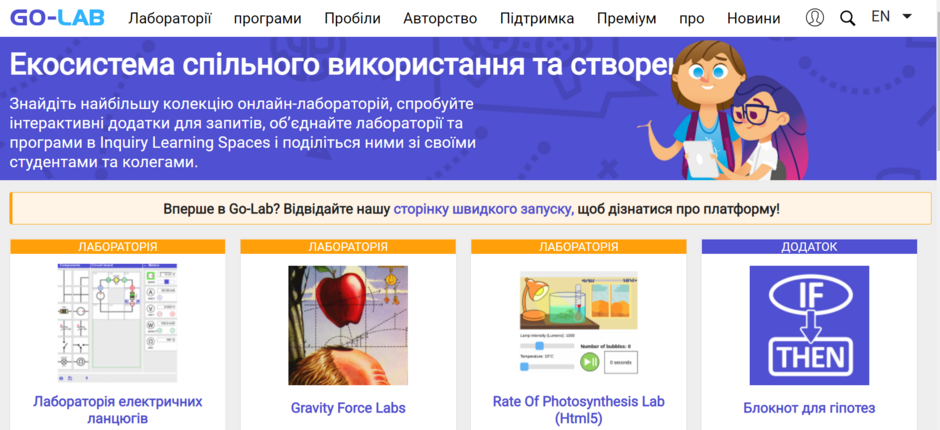Click the electrical circuit lab thumbnail
This screenshot has width=940, height=430.
pos(118,323)
